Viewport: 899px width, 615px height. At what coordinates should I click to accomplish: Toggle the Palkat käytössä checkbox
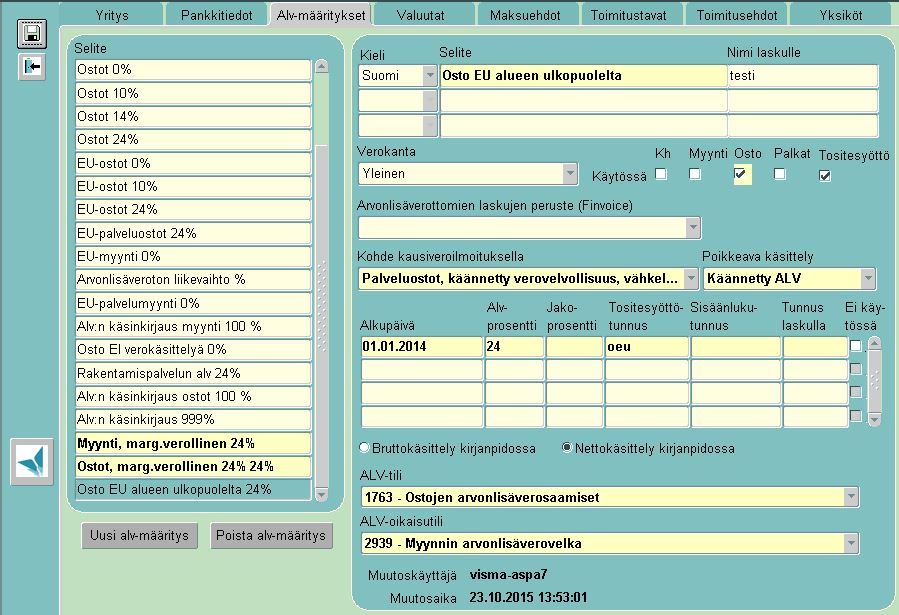pyautogui.click(x=780, y=174)
